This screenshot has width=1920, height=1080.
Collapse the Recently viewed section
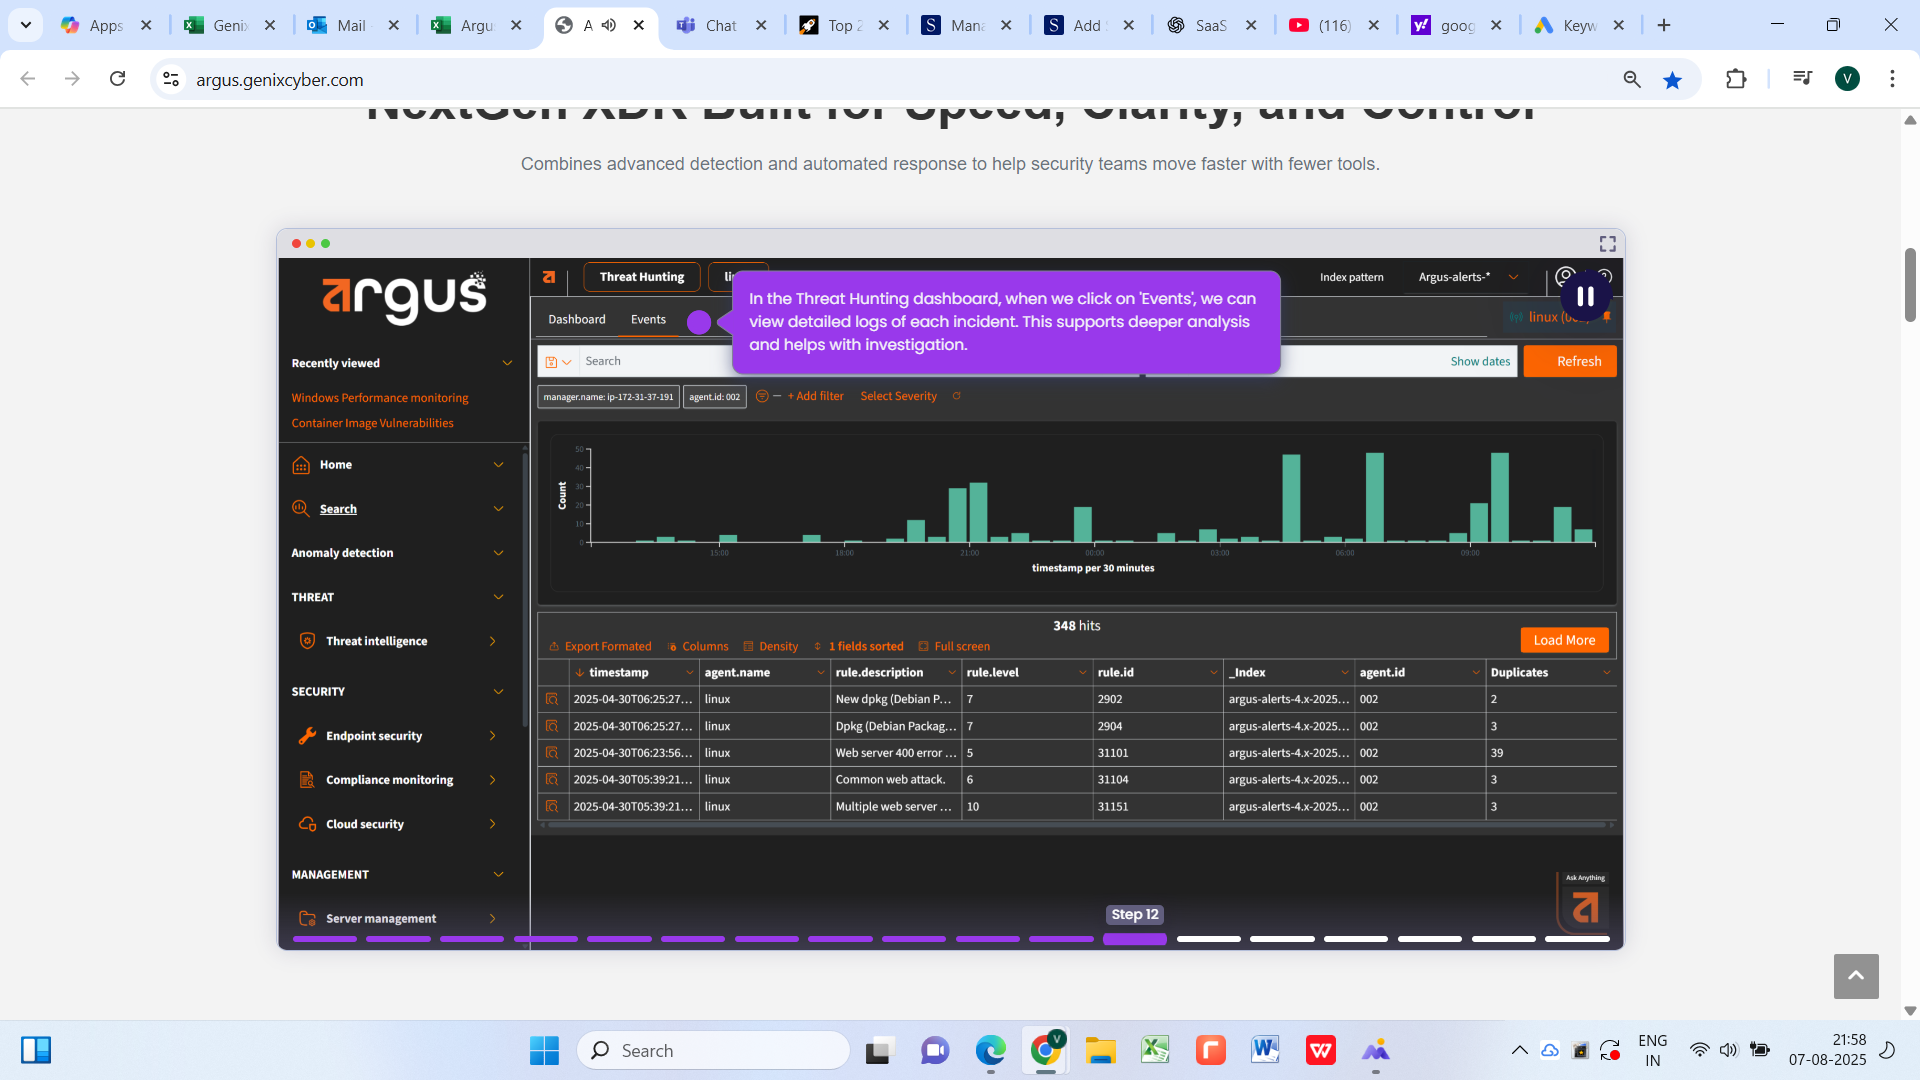pyautogui.click(x=507, y=363)
